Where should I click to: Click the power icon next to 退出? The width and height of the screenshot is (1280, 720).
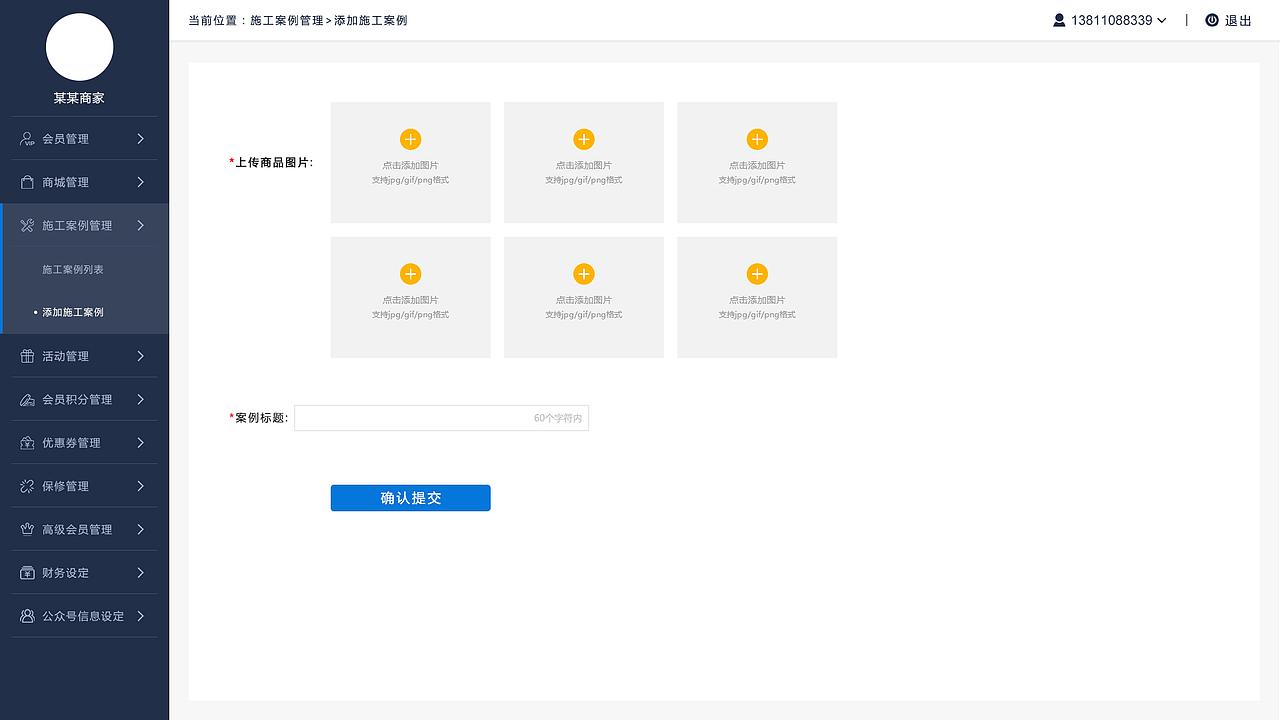1212,20
